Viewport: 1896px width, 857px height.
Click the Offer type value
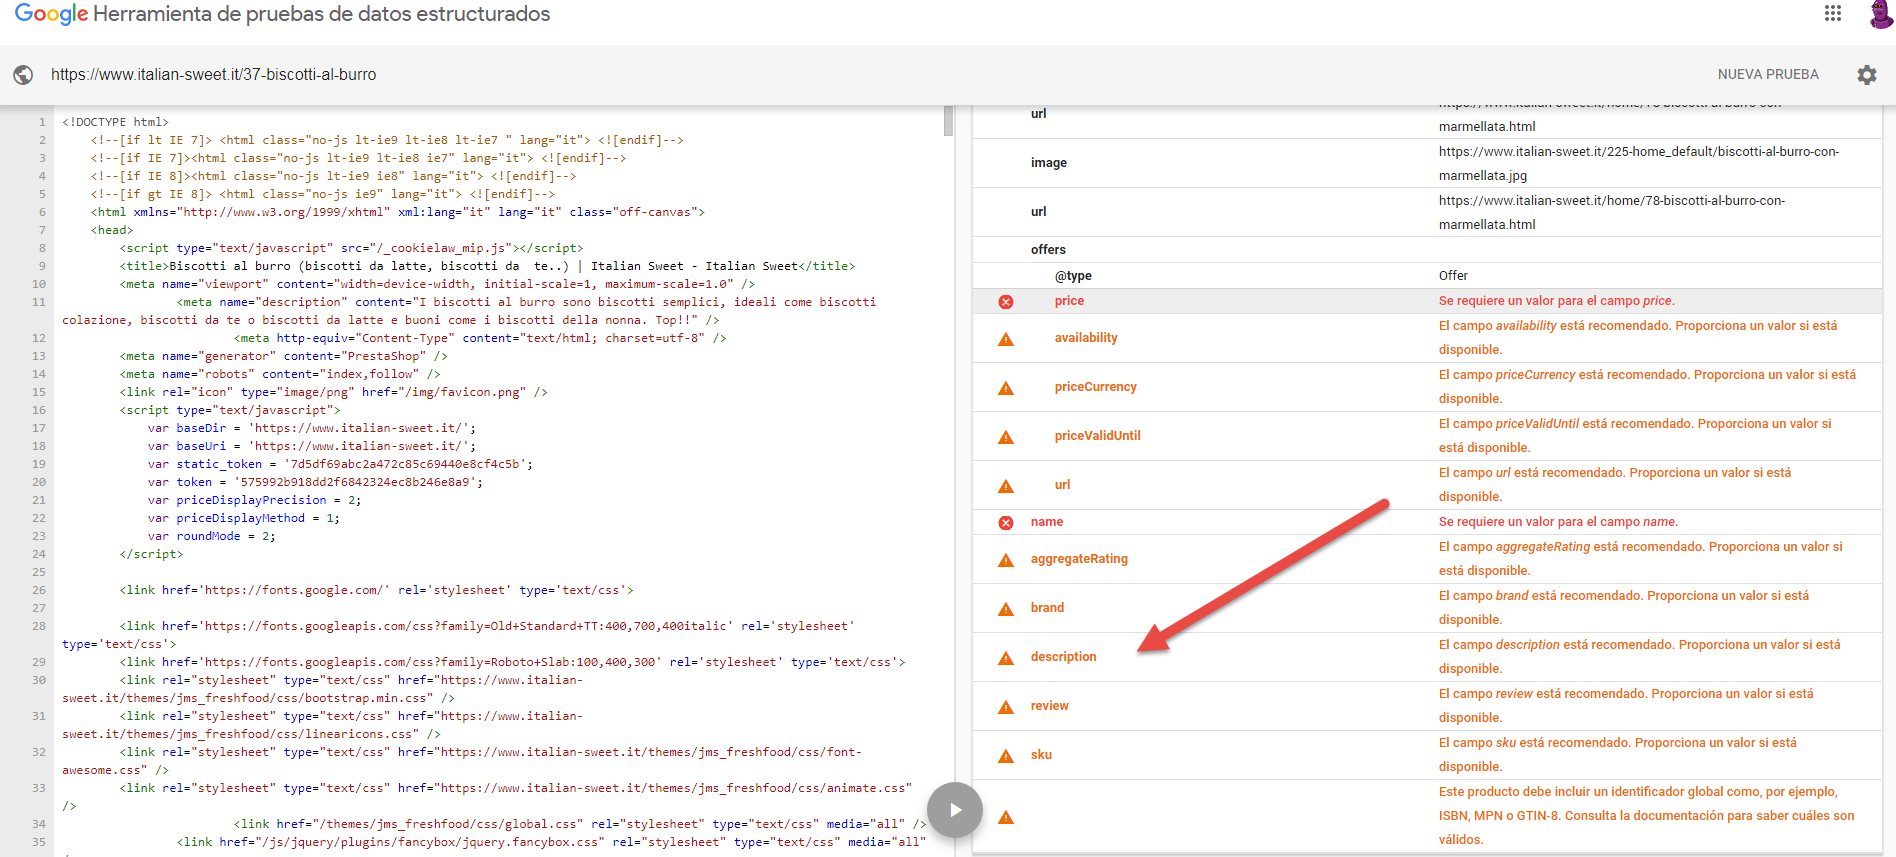tap(1453, 276)
